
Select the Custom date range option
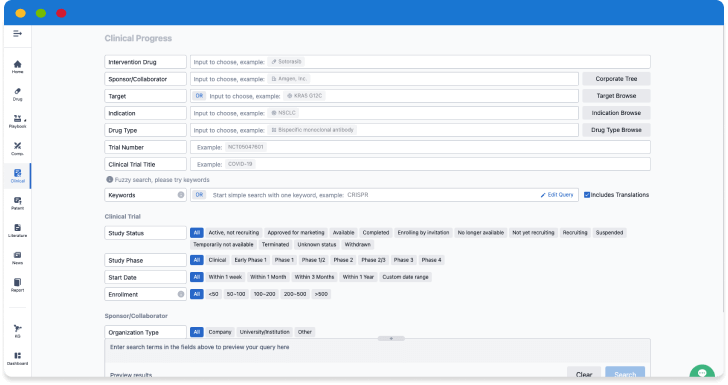pos(405,277)
